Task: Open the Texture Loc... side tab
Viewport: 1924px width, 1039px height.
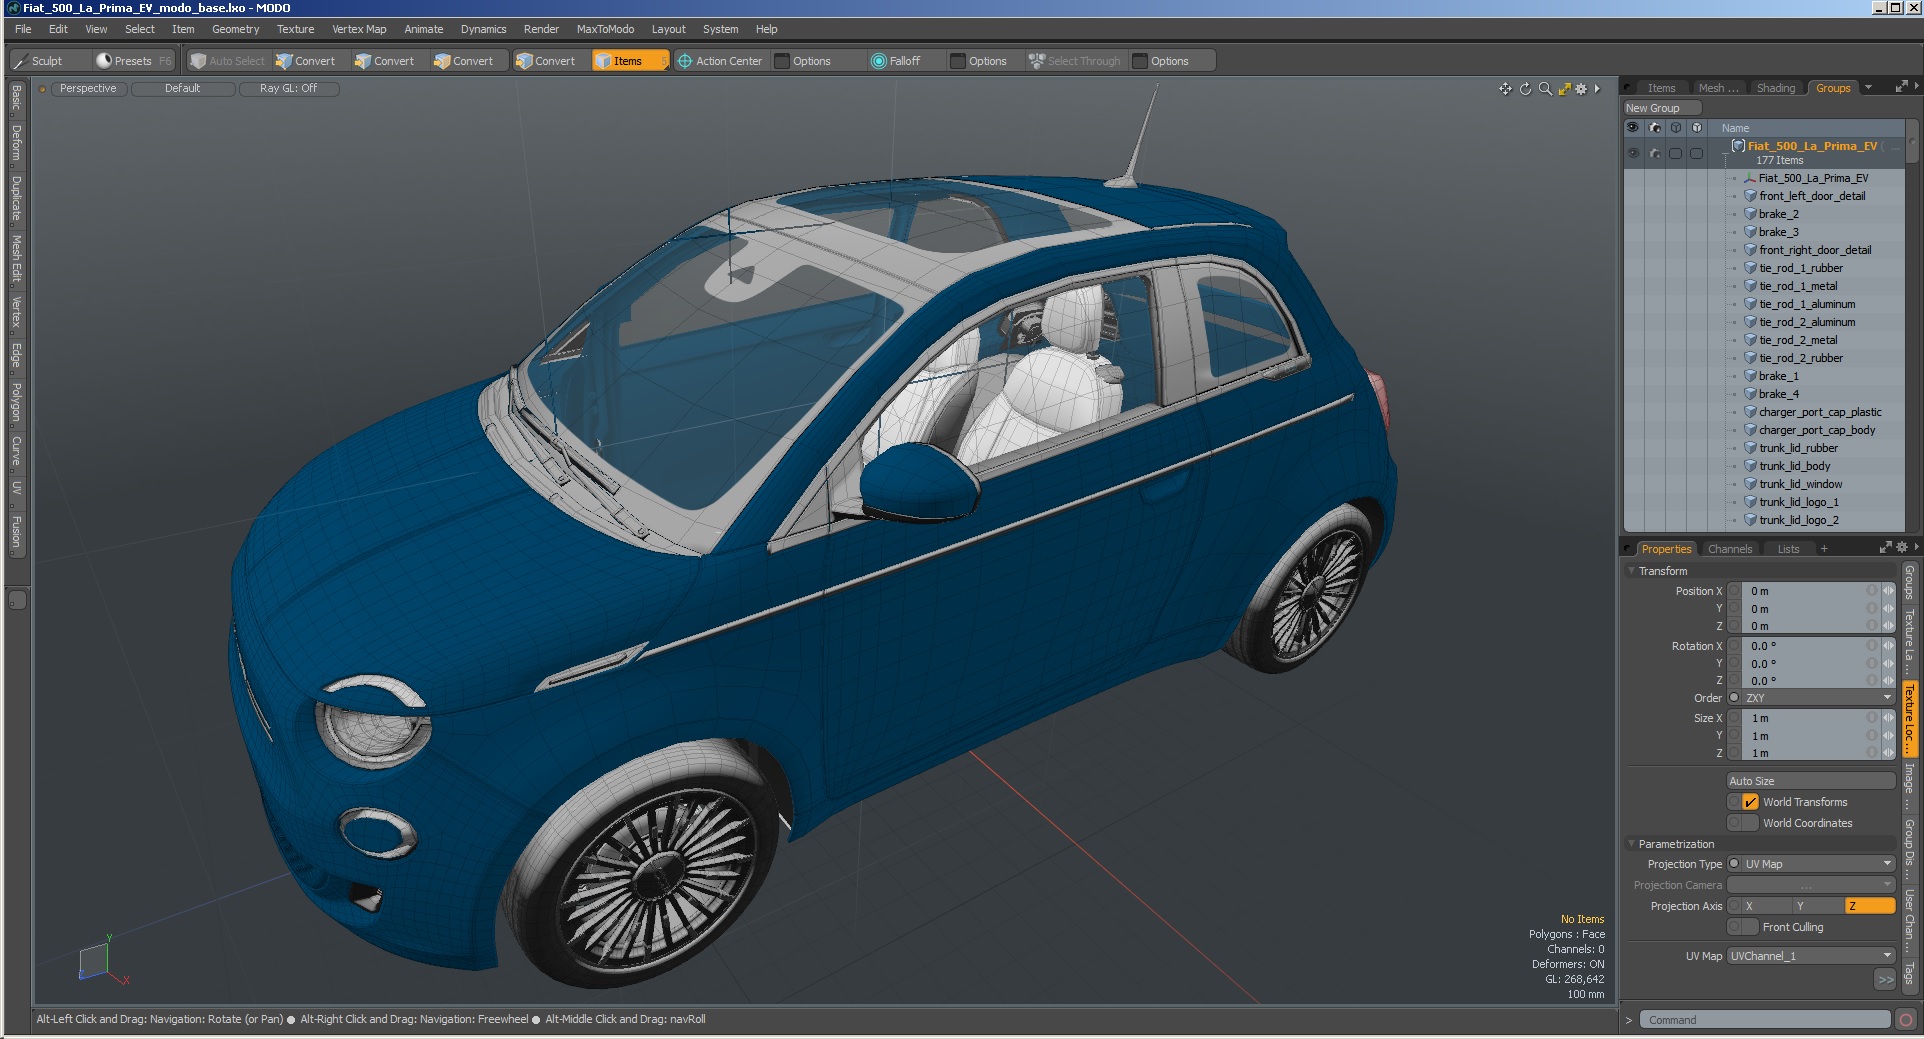Action: pos(1909,719)
